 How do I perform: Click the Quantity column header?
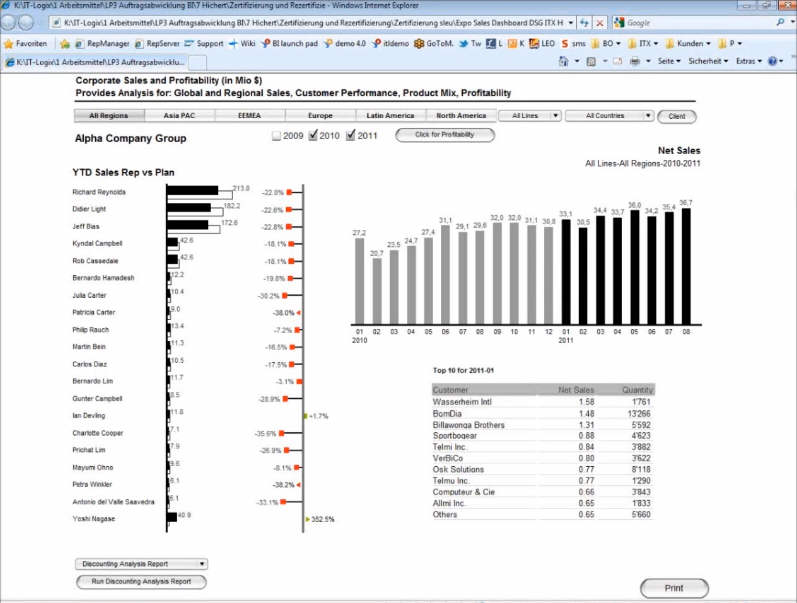(x=637, y=390)
